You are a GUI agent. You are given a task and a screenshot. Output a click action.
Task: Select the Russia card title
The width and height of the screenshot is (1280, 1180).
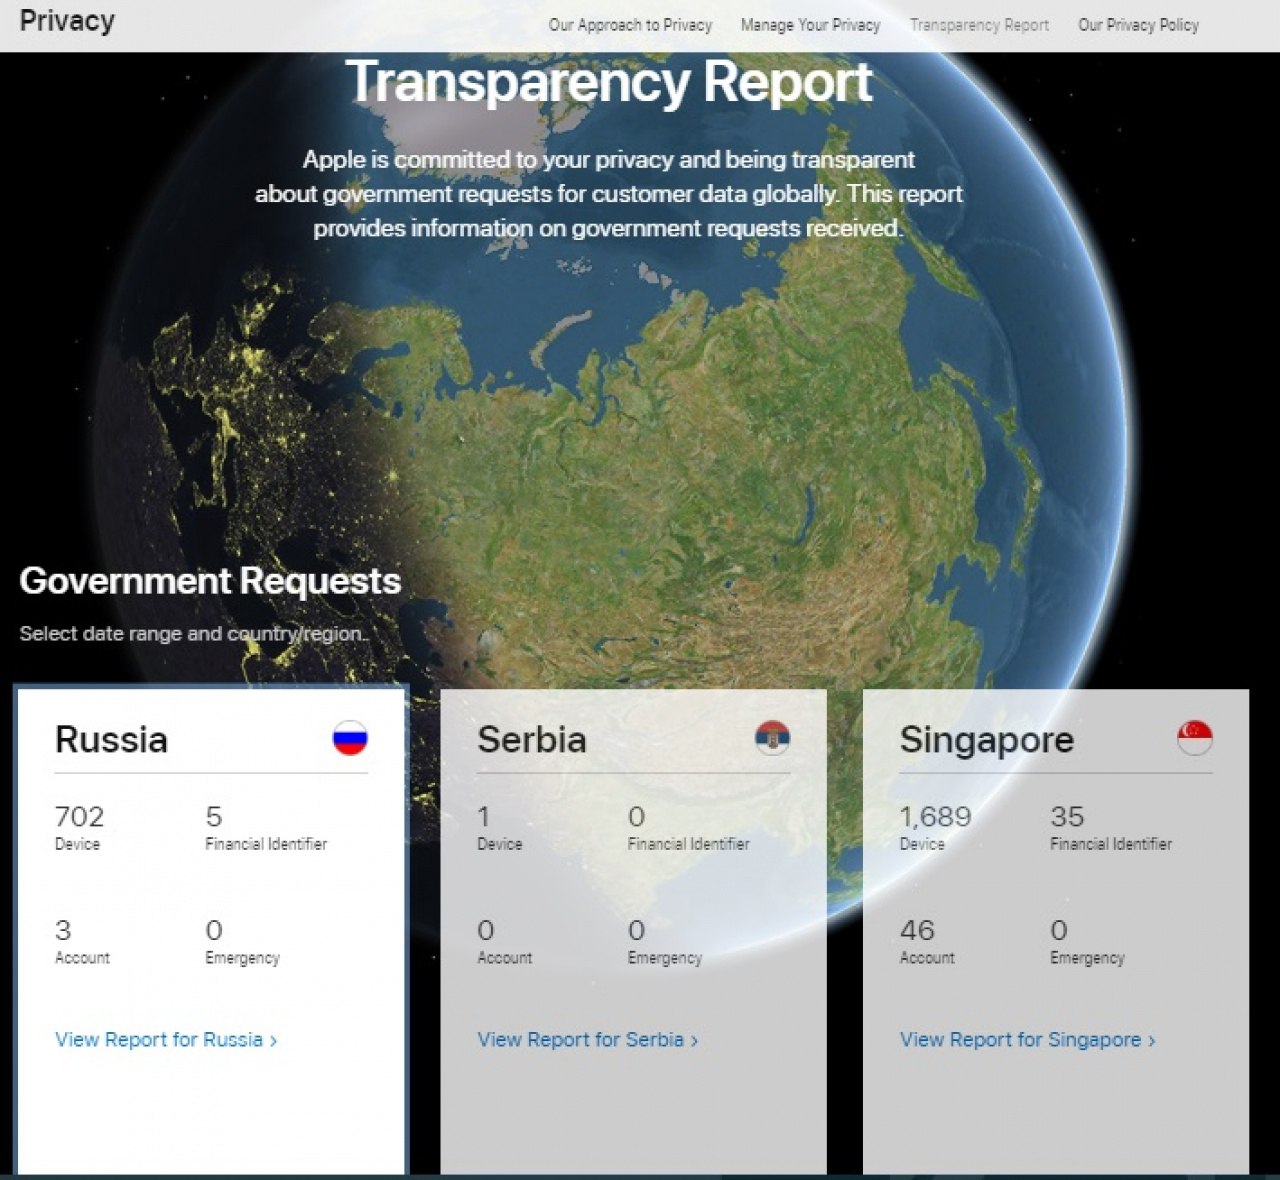[111, 740]
